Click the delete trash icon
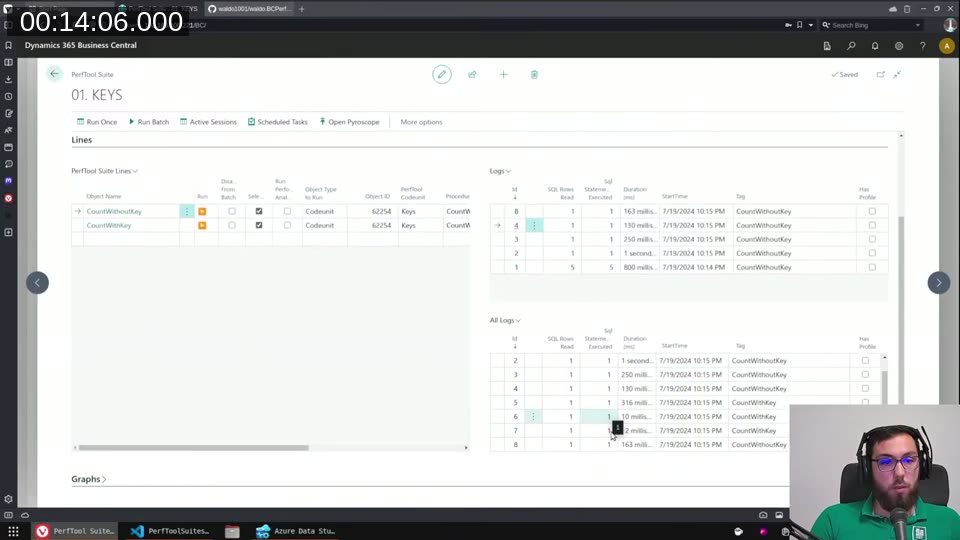This screenshot has height=540, width=960. [x=534, y=75]
